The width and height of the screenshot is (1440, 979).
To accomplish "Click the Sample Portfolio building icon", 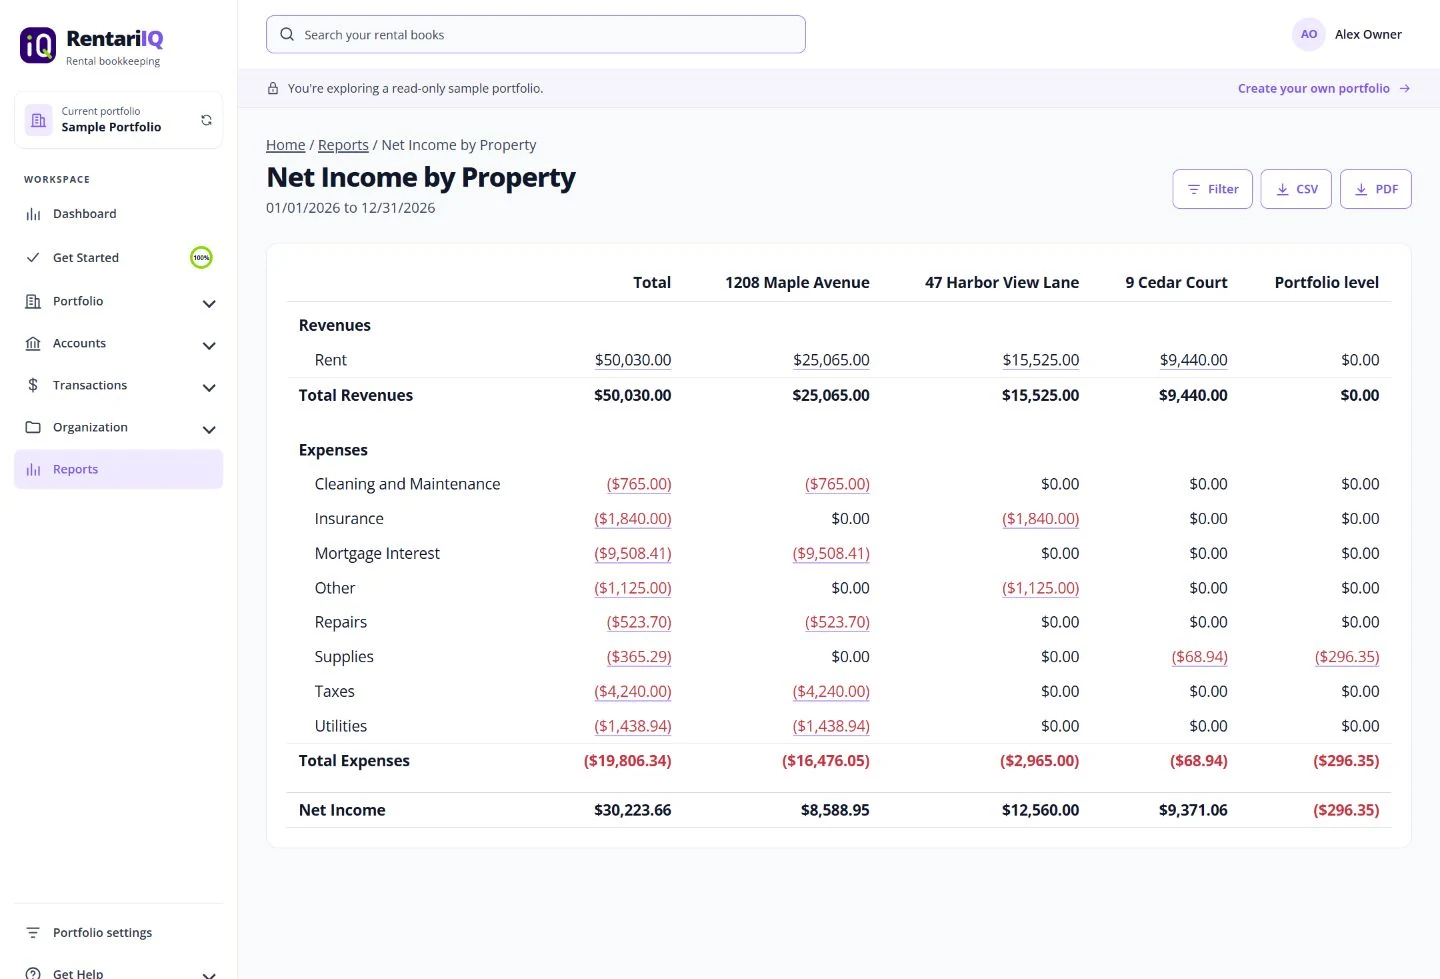I will pos(39,120).
